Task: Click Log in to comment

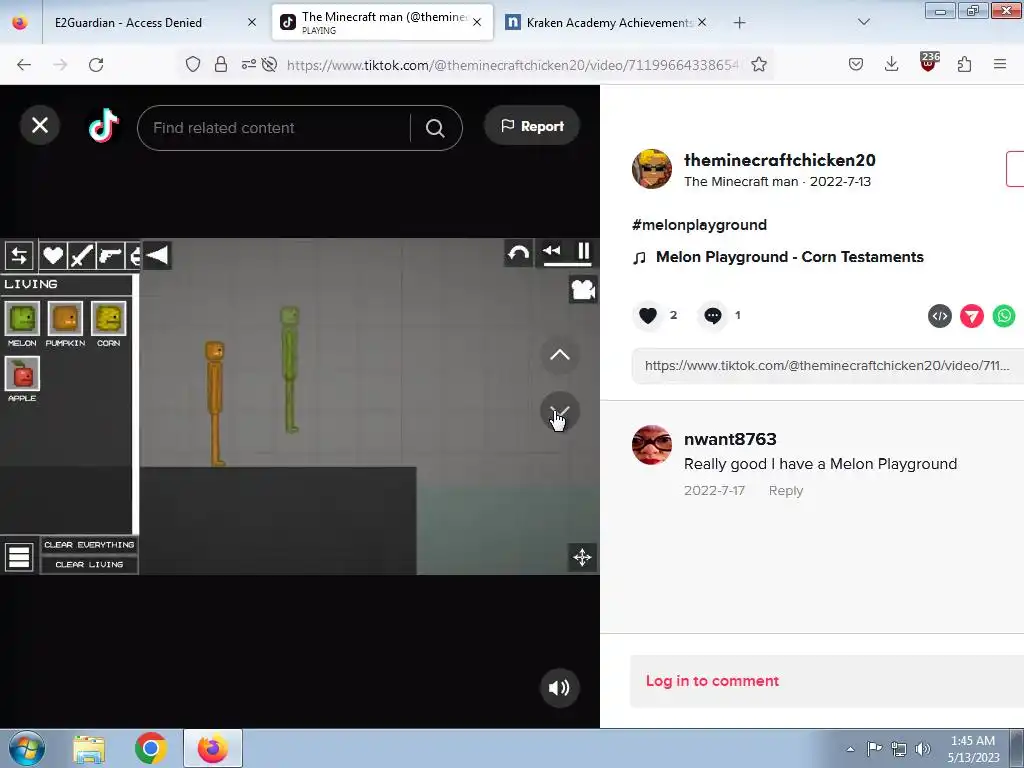Action: (712, 681)
